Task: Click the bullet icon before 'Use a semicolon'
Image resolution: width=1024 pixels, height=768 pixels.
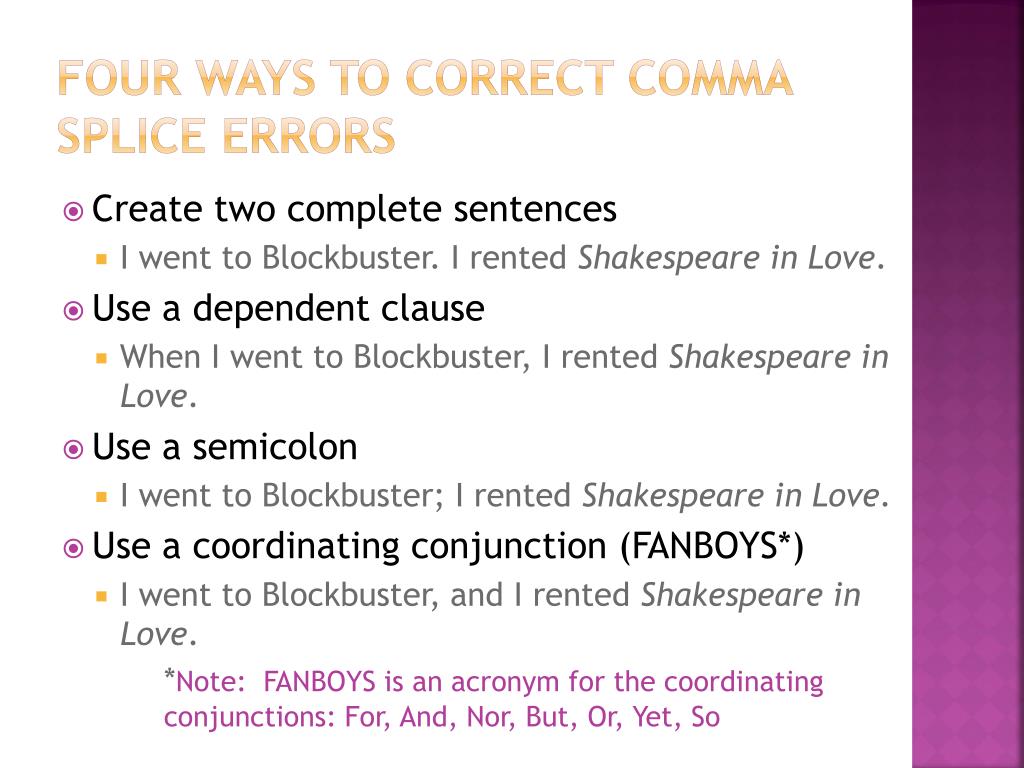Action: pyautogui.click(x=73, y=449)
